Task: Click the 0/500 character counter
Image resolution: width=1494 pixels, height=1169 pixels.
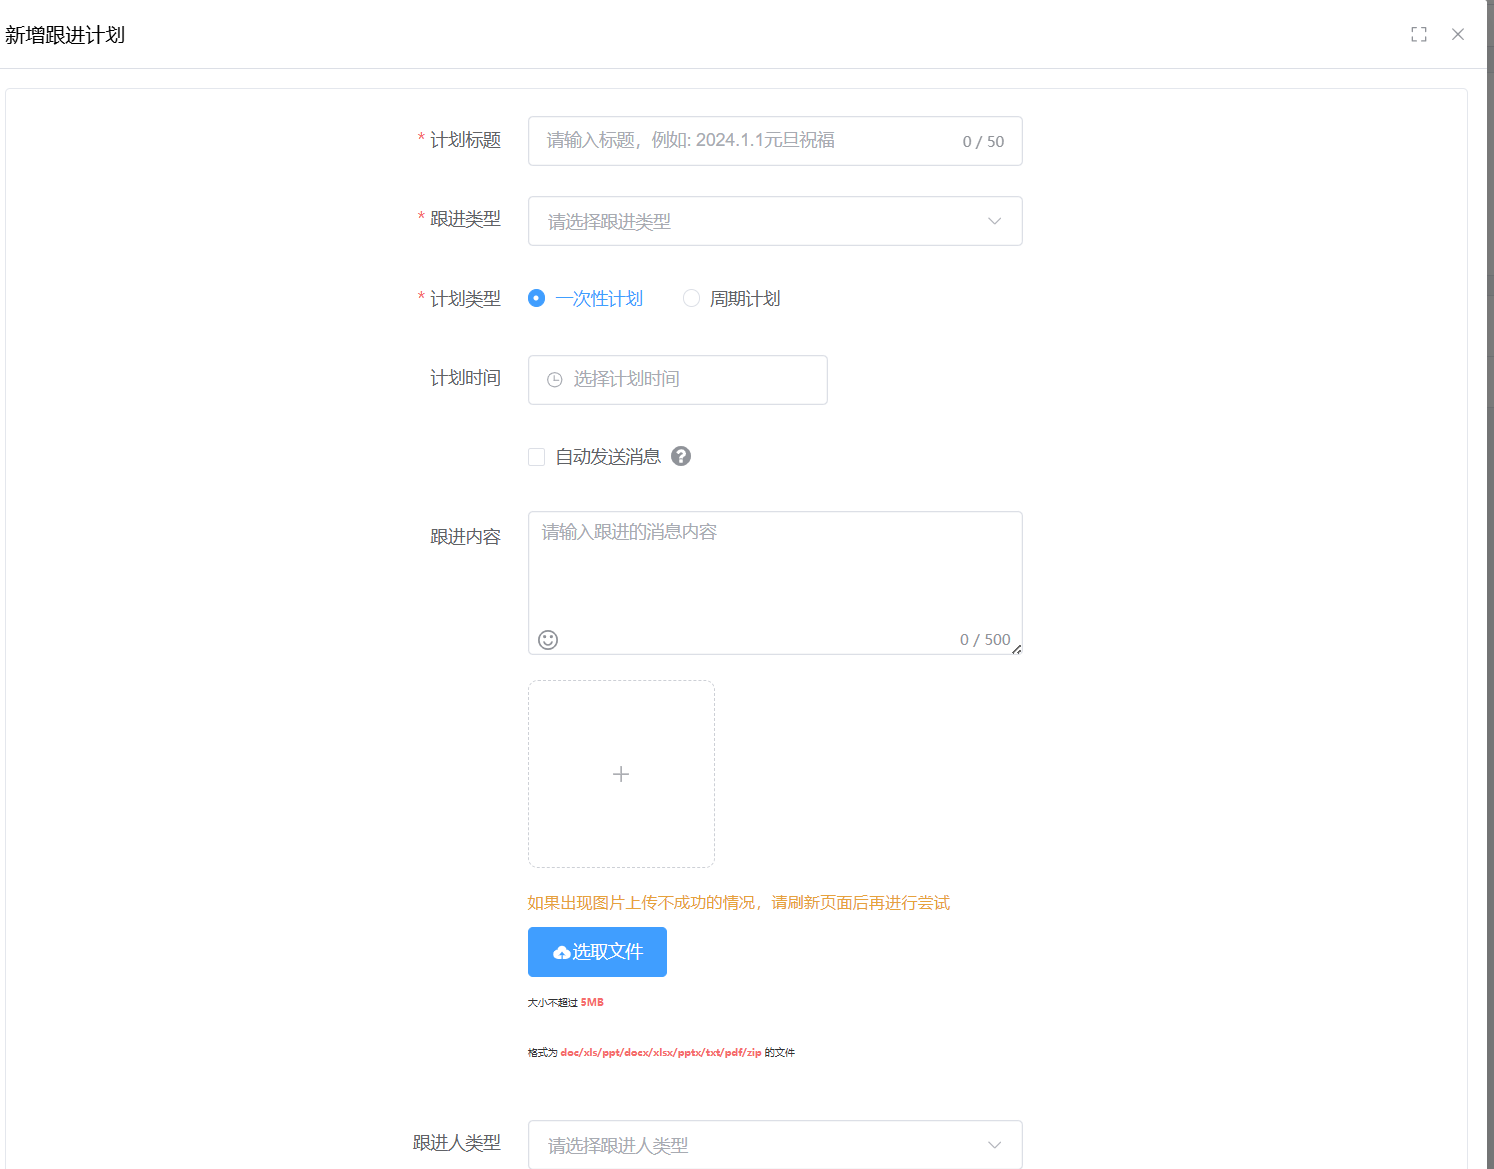Action: [x=985, y=639]
